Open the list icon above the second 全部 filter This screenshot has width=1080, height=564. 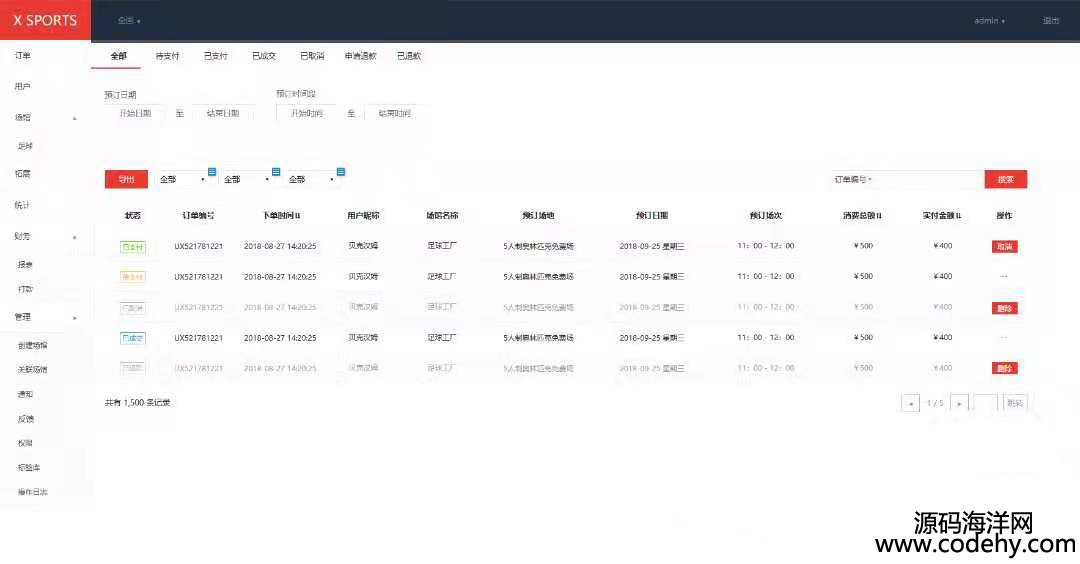(276, 171)
